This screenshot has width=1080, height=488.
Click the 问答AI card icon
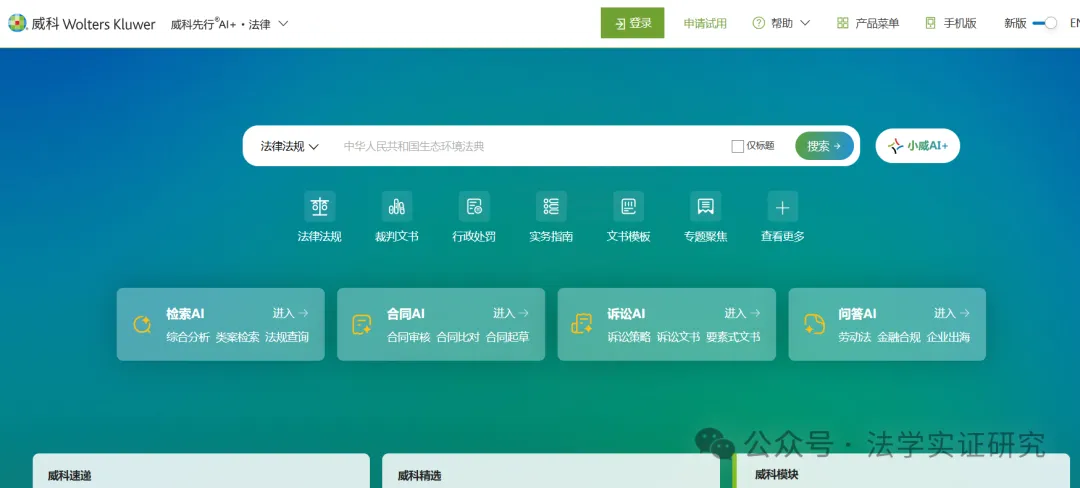tap(814, 324)
